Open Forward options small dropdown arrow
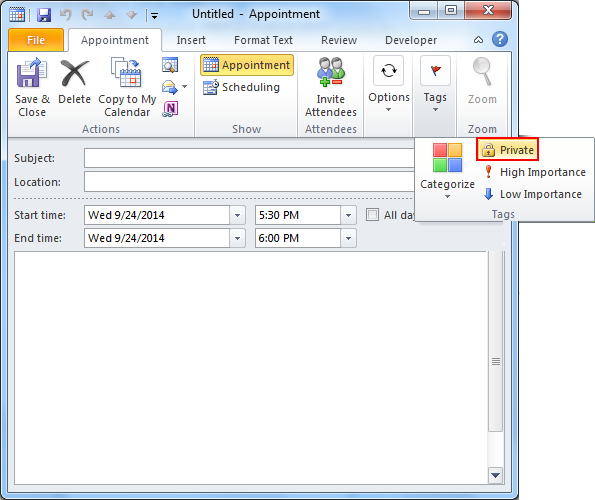 pyautogui.click(x=184, y=87)
